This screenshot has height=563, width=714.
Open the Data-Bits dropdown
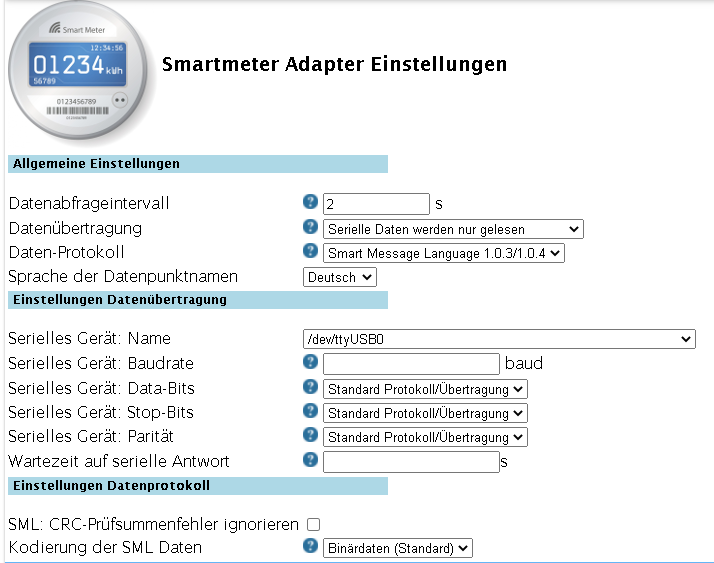(x=425, y=389)
